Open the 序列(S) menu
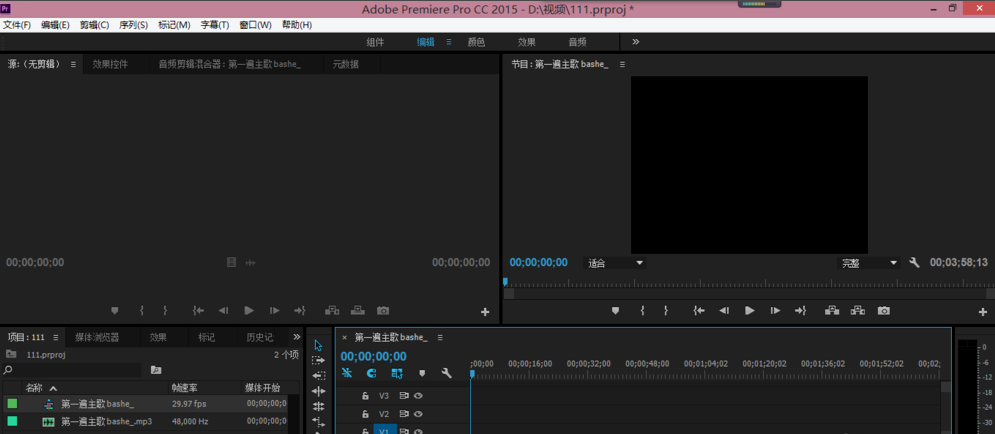The image size is (995, 434). pos(133,25)
